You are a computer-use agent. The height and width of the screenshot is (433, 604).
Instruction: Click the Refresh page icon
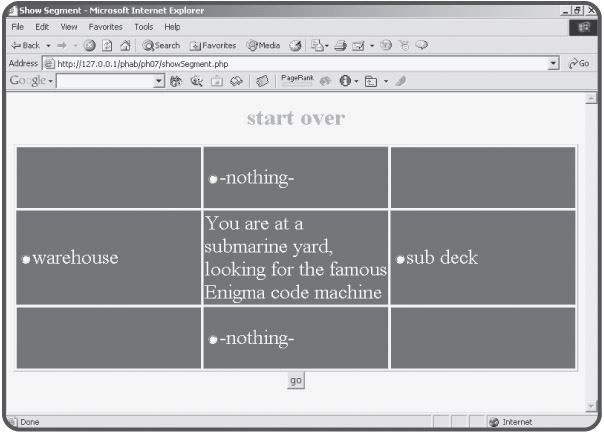coord(107,45)
